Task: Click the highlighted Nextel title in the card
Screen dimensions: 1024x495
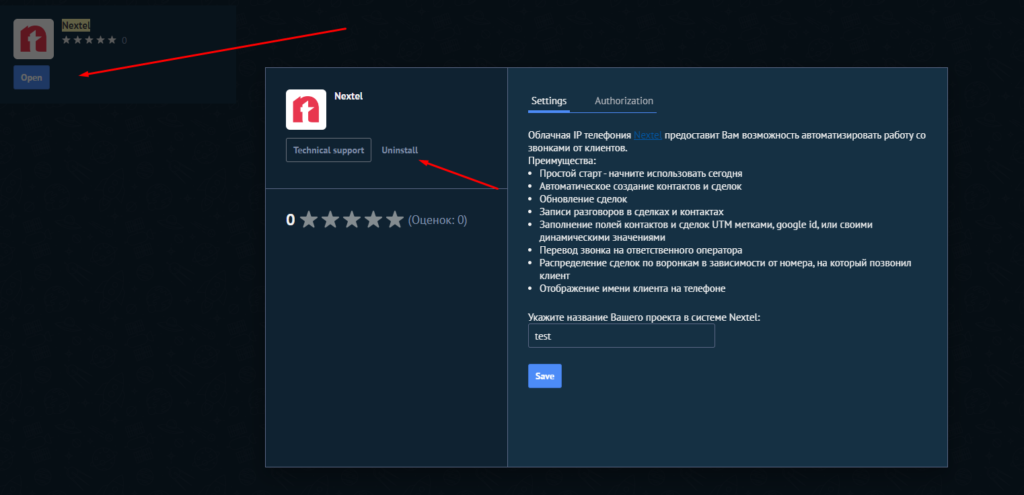Action: click(x=76, y=25)
